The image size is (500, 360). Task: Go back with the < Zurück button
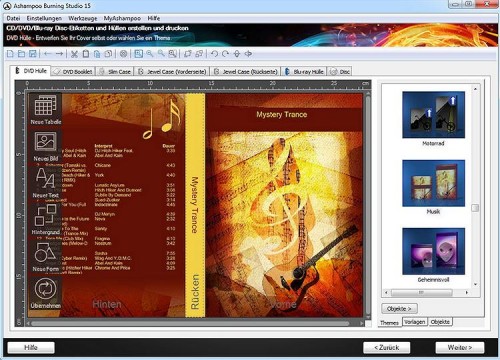coord(387,347)
